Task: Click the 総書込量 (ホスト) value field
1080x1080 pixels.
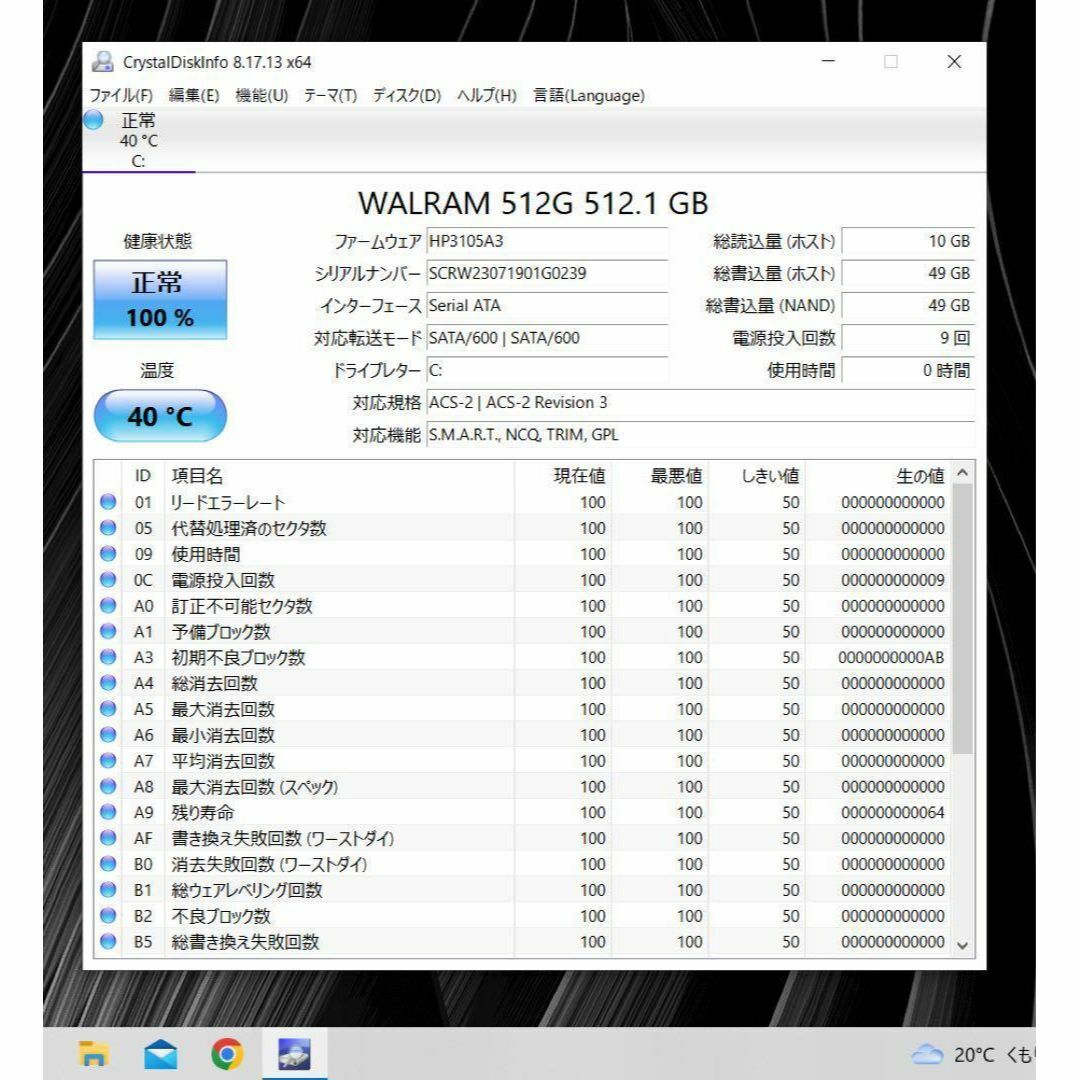Action: pos(908,273)
